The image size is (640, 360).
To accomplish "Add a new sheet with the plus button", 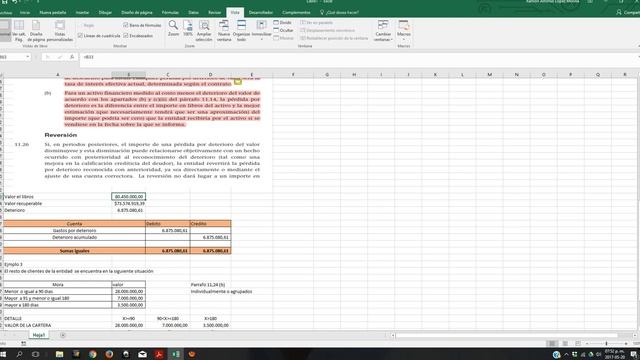I will 63,335.
